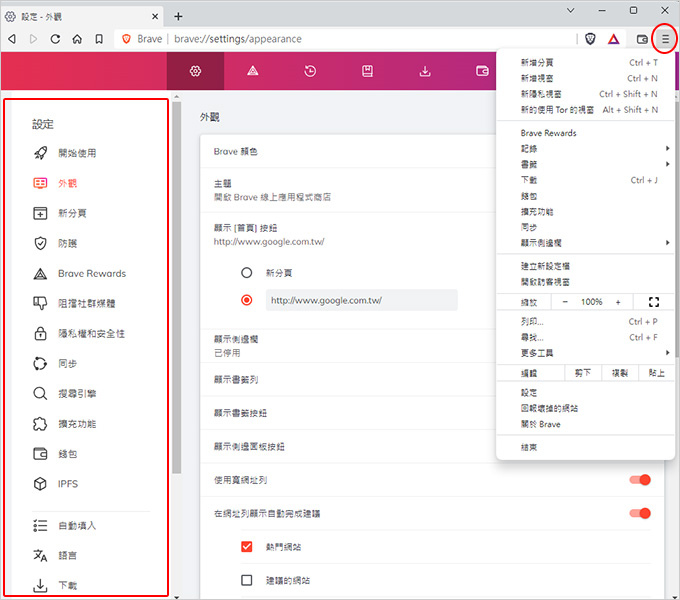Select the settings gear tab in pink header
Viewport: 680px width, 600px height.
click(195, 71)
